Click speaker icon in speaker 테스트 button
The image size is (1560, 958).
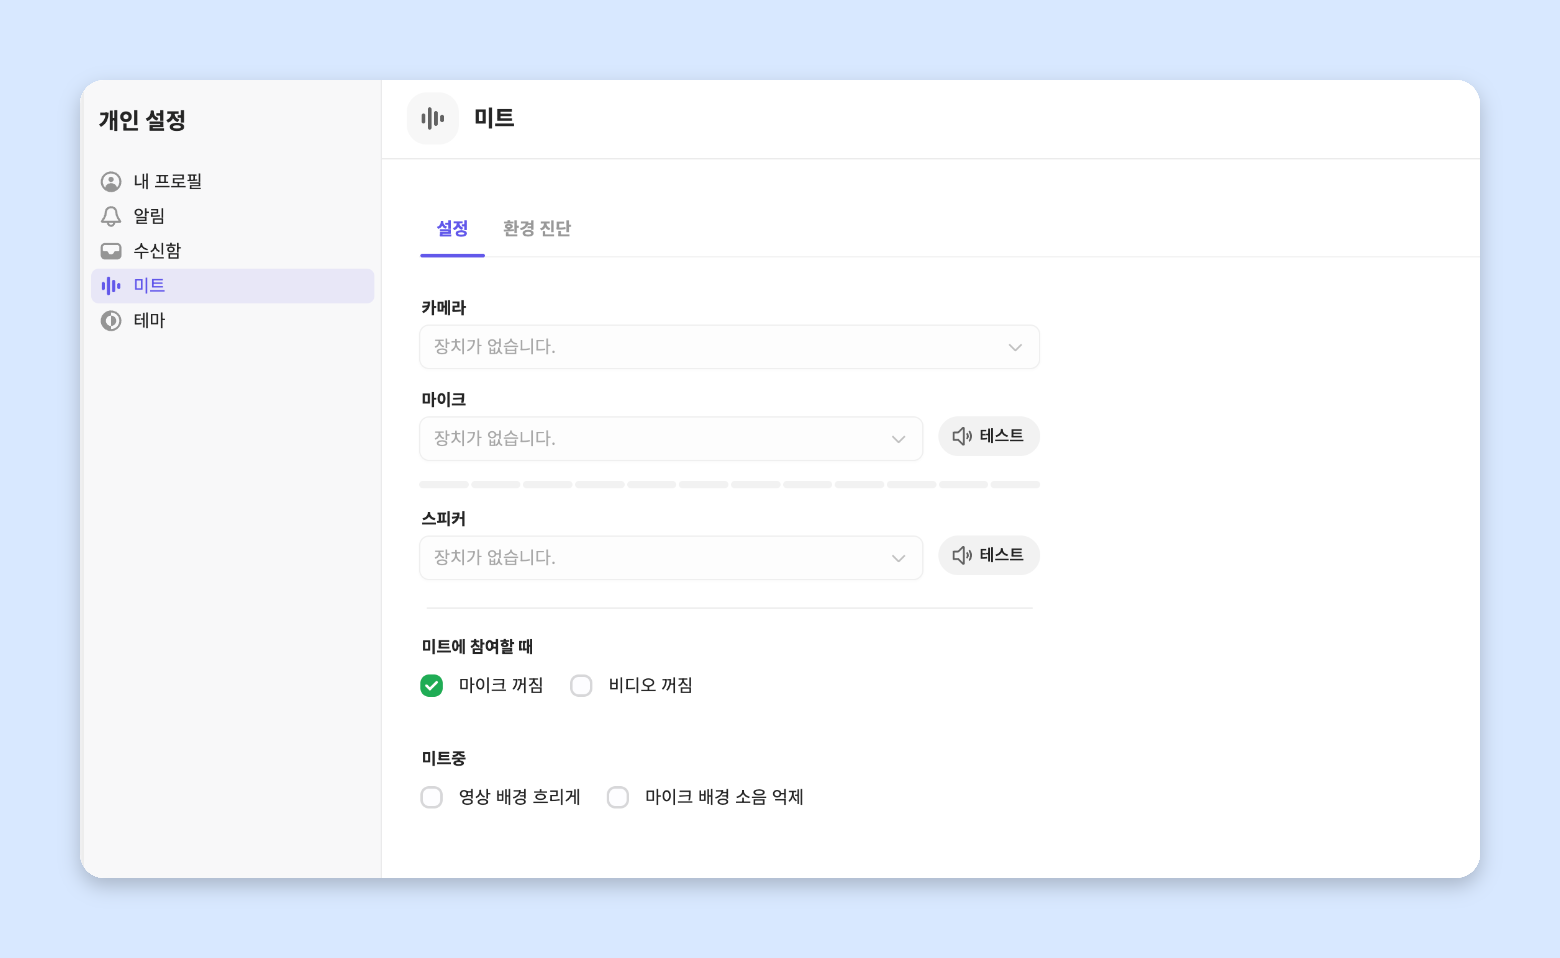click(962, 555)
